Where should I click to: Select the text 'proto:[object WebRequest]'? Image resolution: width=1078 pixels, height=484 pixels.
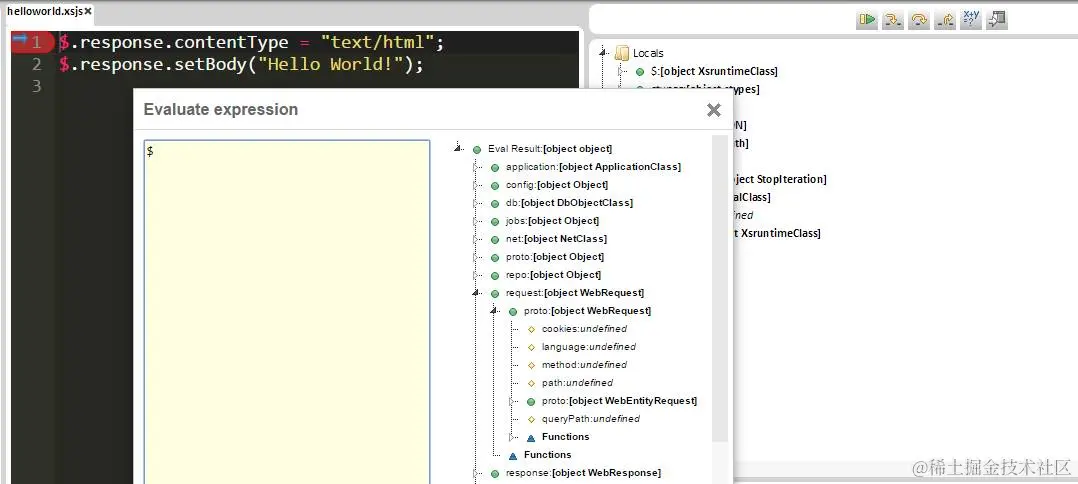pos(587,311)
